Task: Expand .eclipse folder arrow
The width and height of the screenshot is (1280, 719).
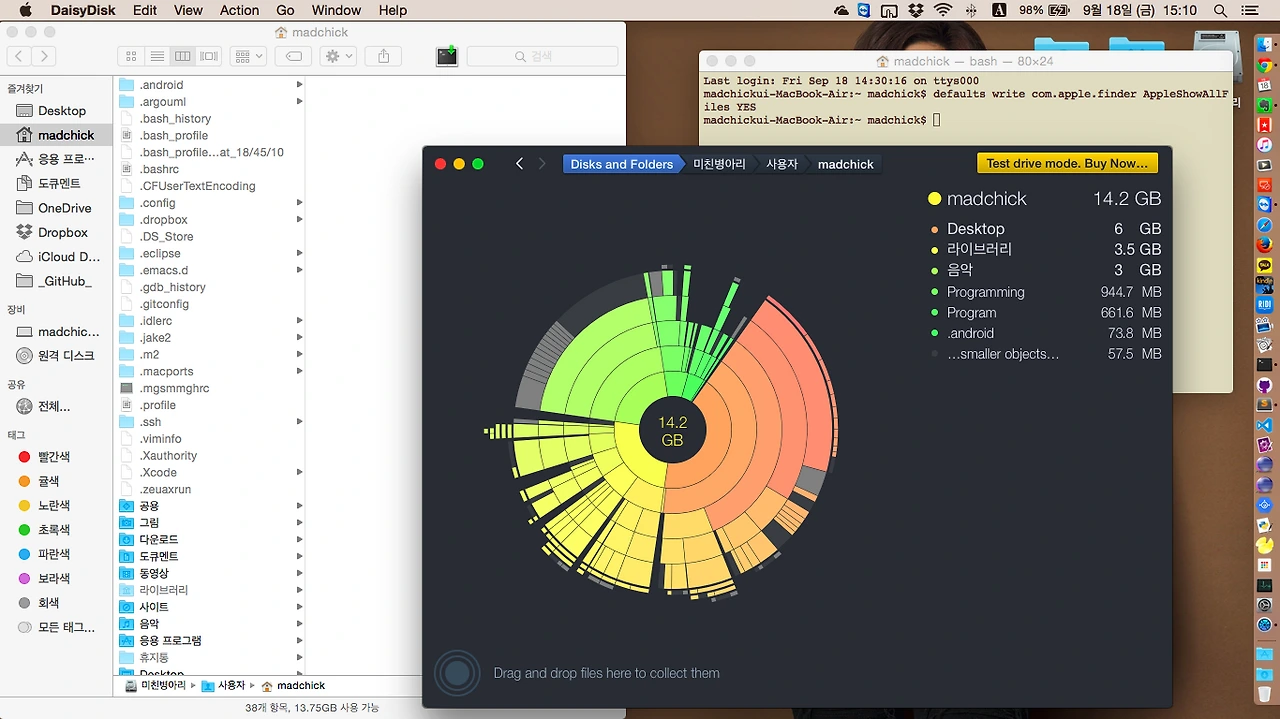Action: click(299, 254)
